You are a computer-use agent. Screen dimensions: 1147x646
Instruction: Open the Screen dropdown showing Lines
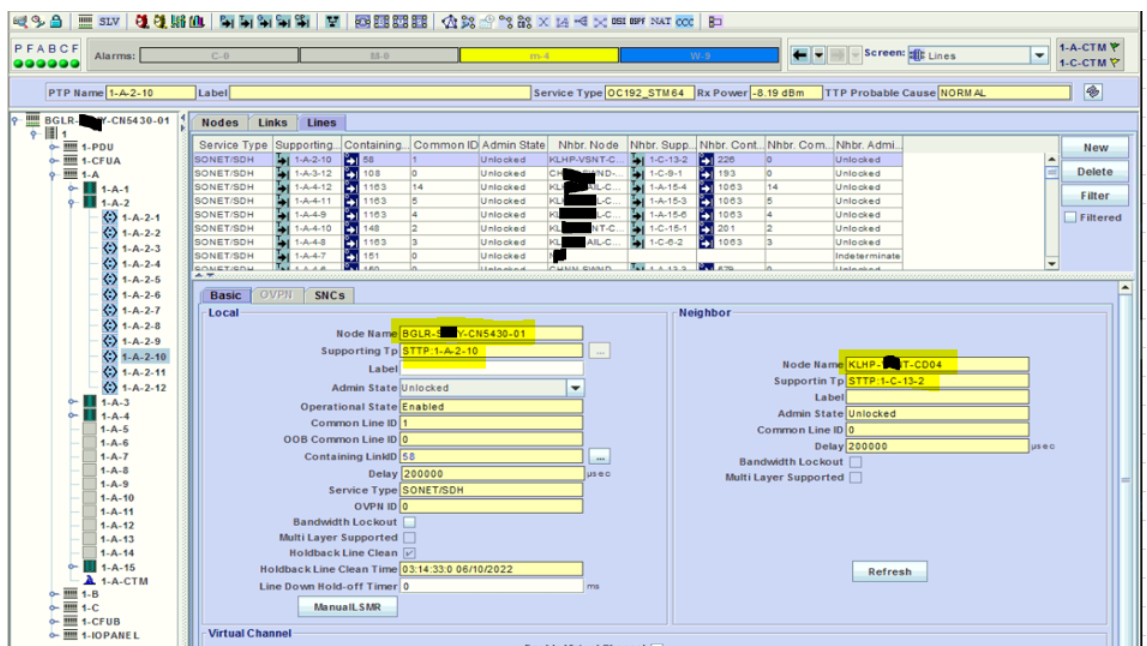1039,56
